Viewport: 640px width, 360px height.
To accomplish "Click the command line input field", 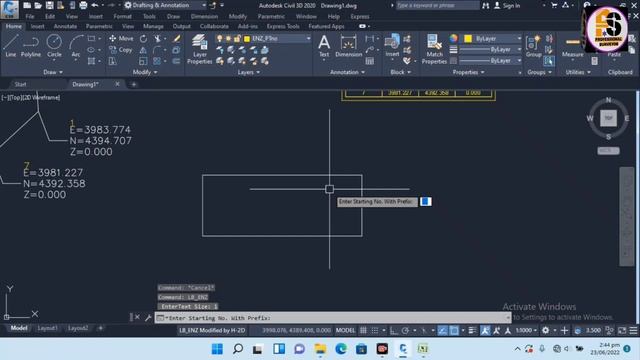I will tap(333, 318).
